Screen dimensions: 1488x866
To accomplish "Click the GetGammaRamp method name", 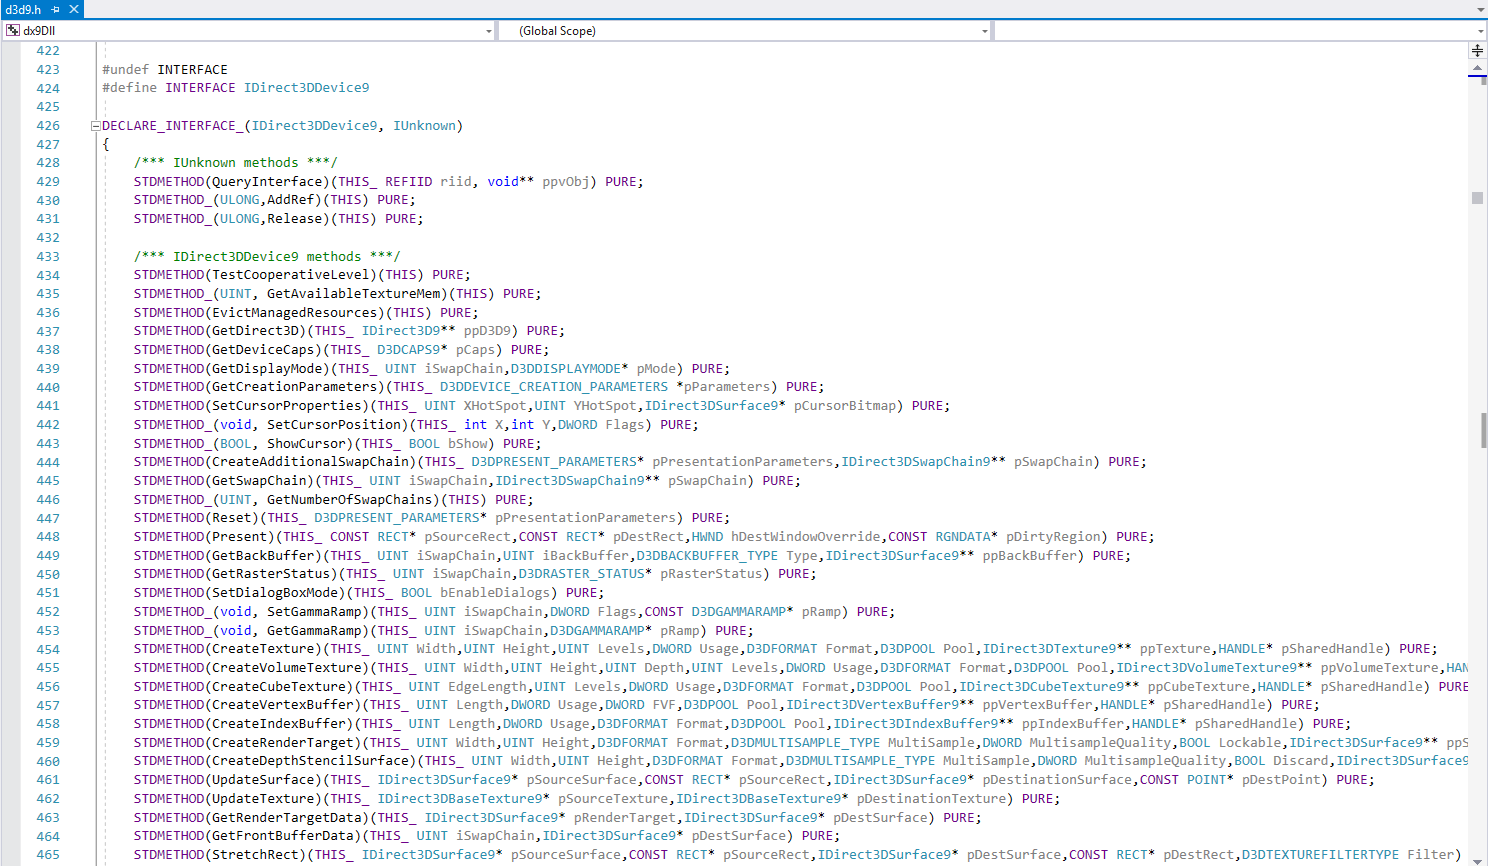I will pos(314,631).
